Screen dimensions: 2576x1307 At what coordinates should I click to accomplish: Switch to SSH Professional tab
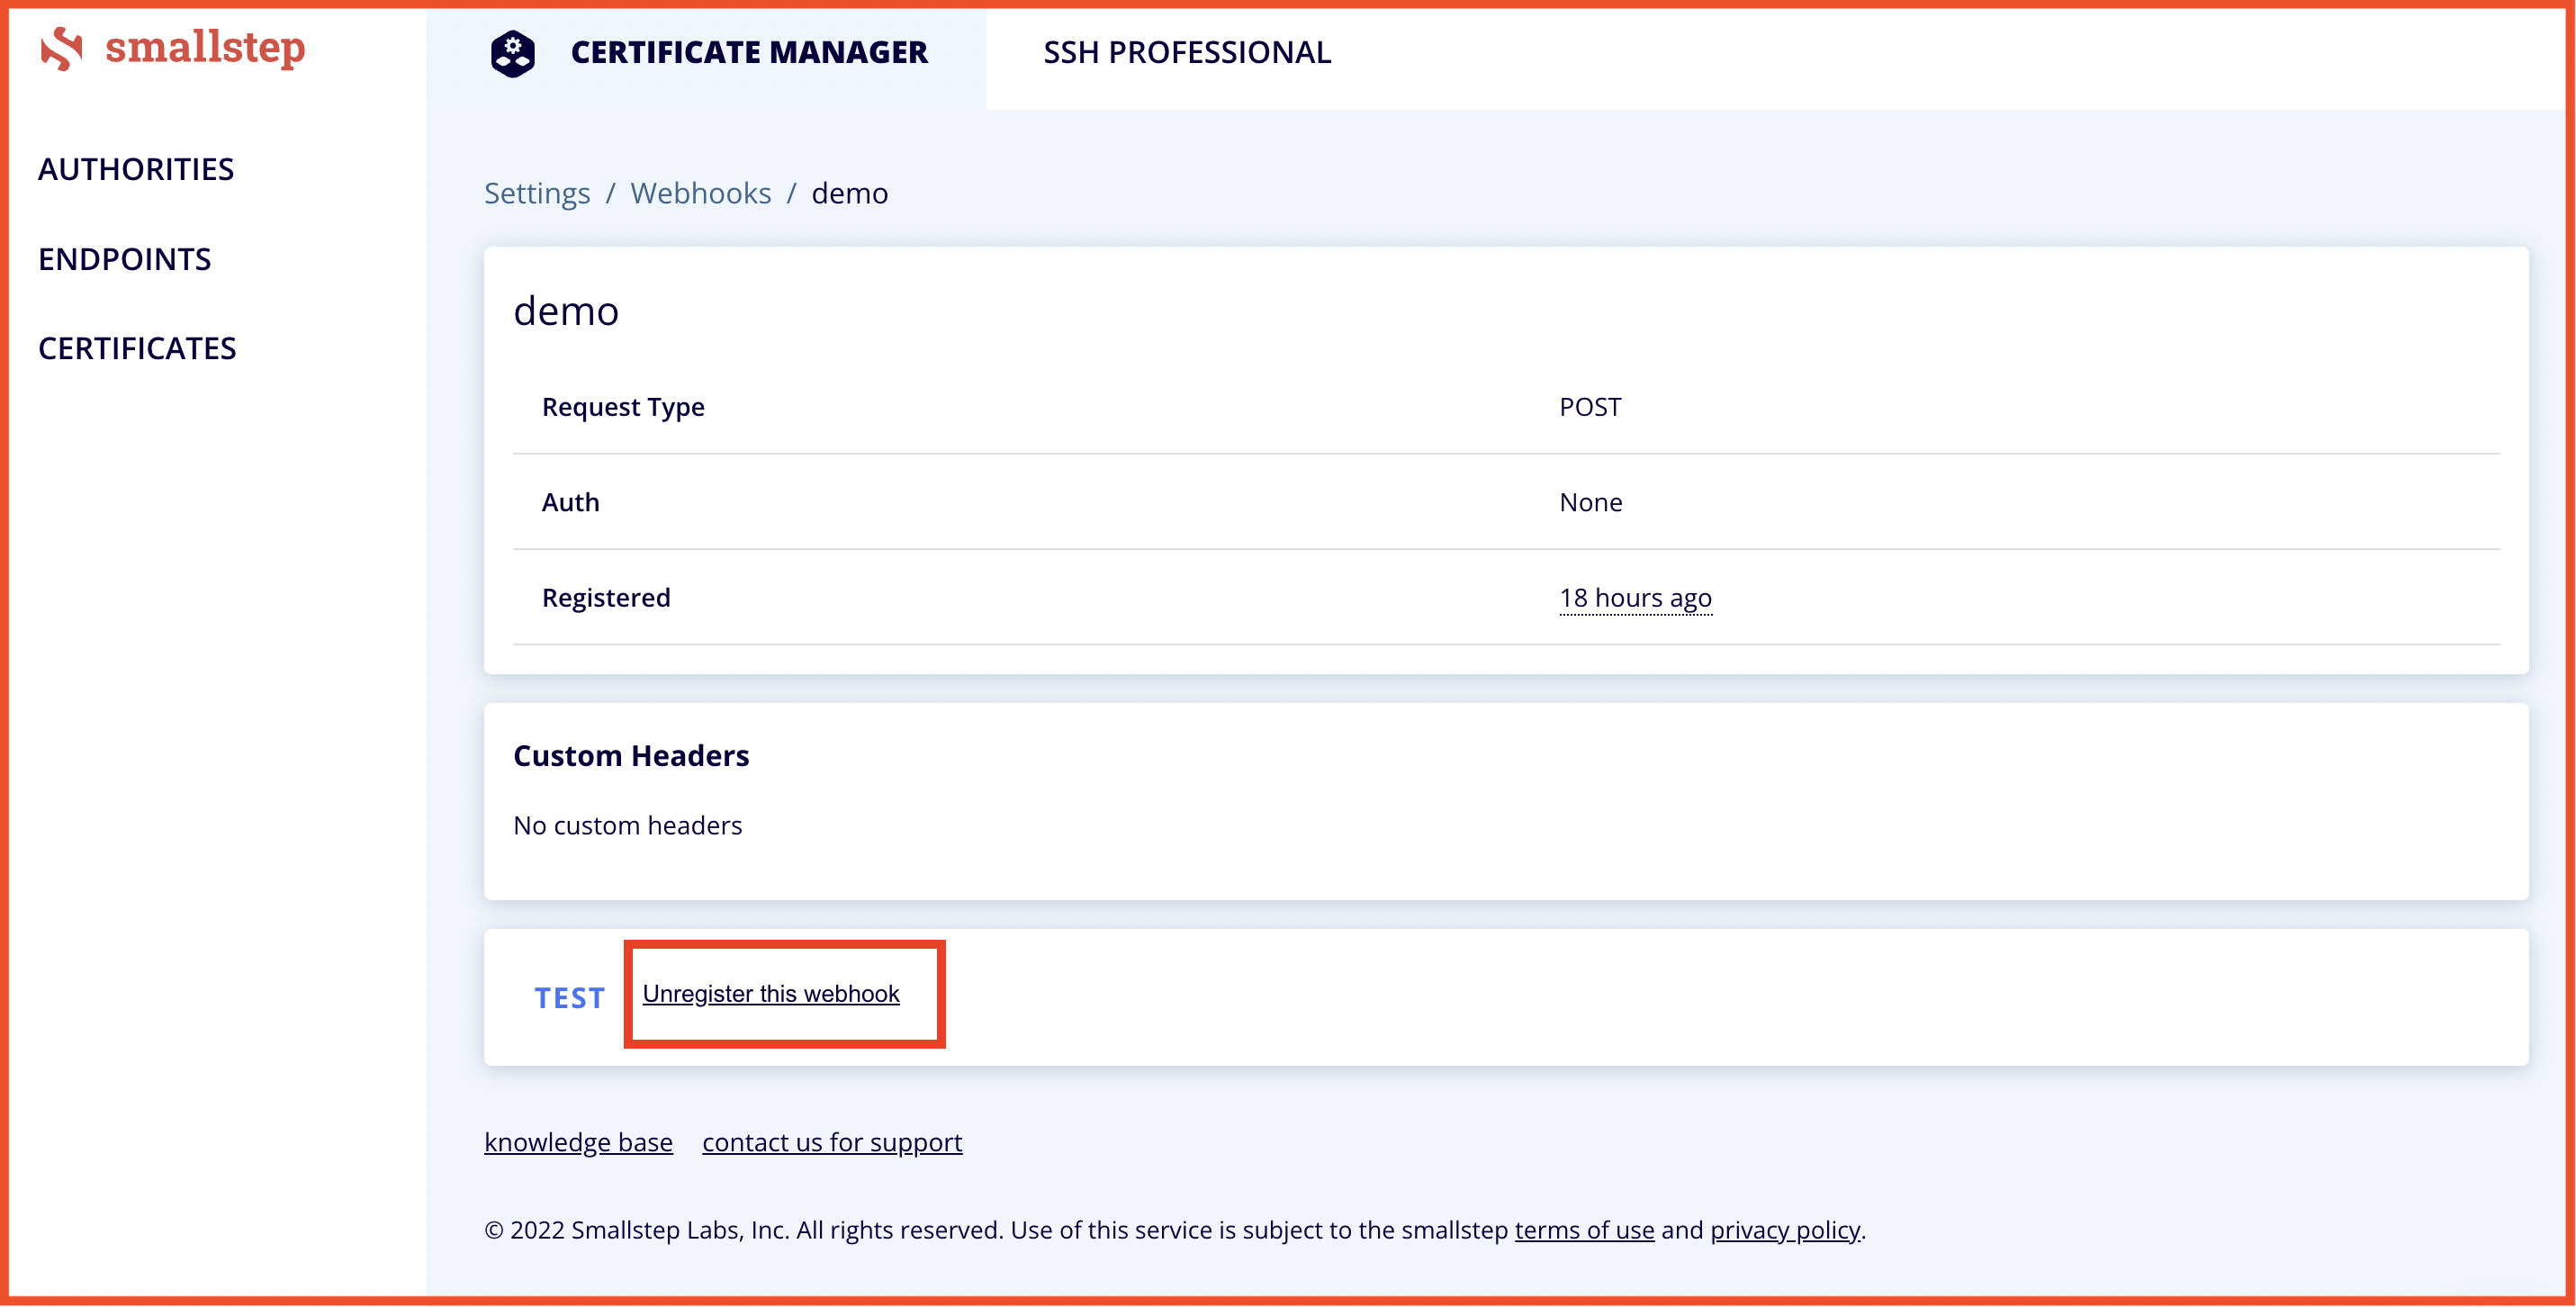1186,53
